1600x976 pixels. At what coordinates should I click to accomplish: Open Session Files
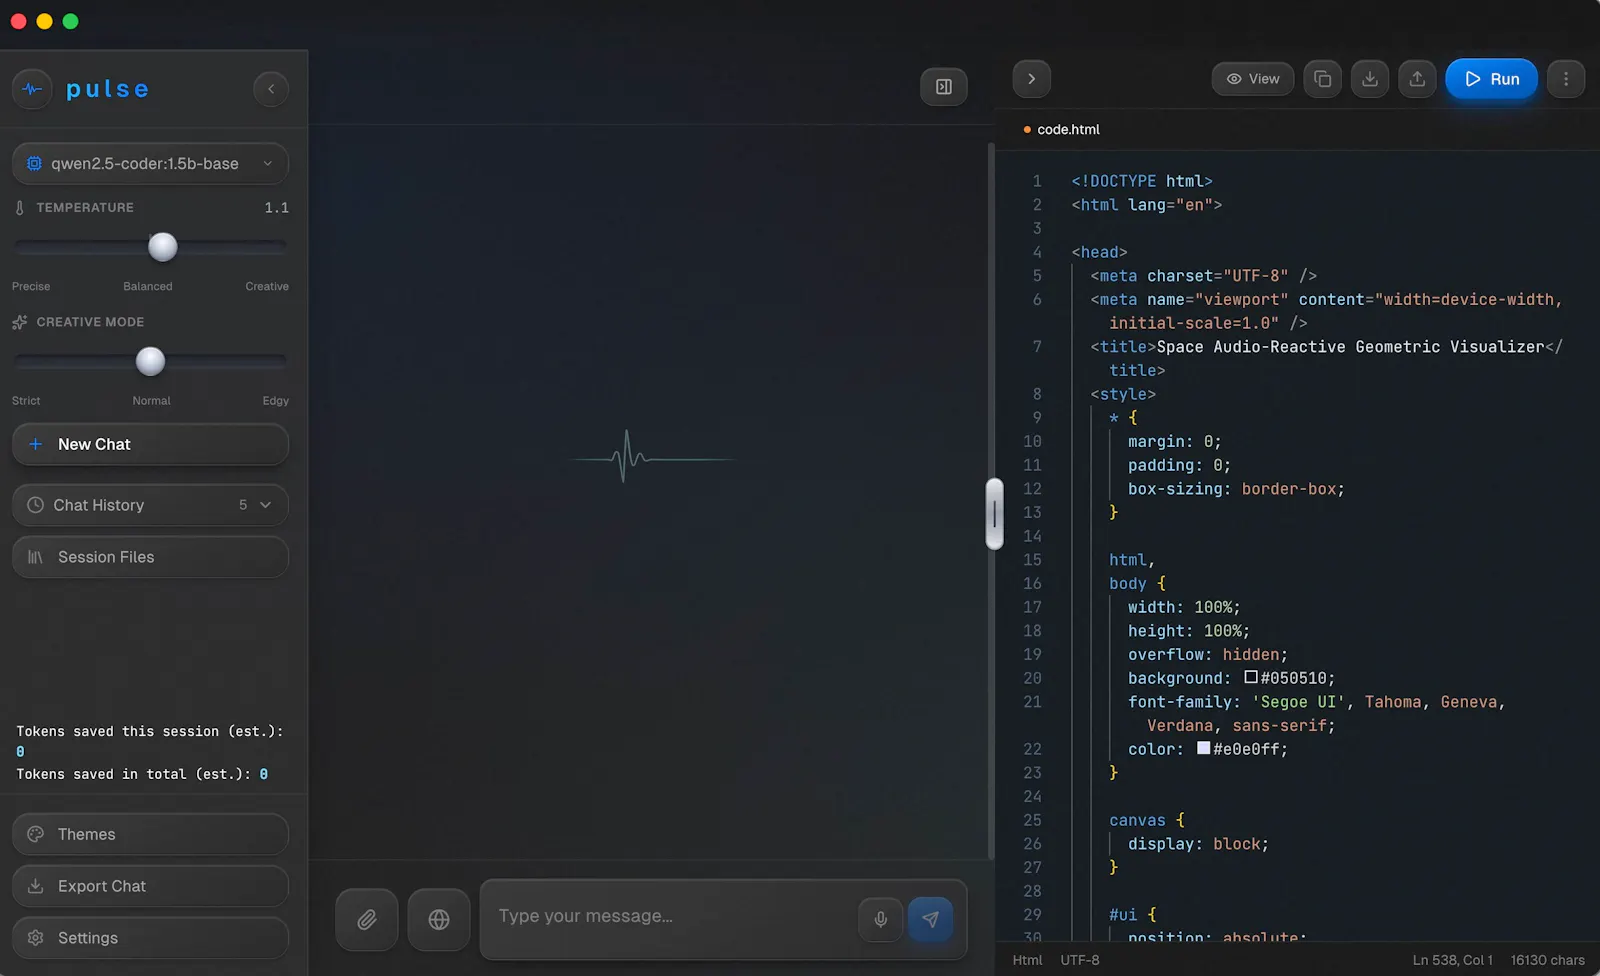click(150, 557)
